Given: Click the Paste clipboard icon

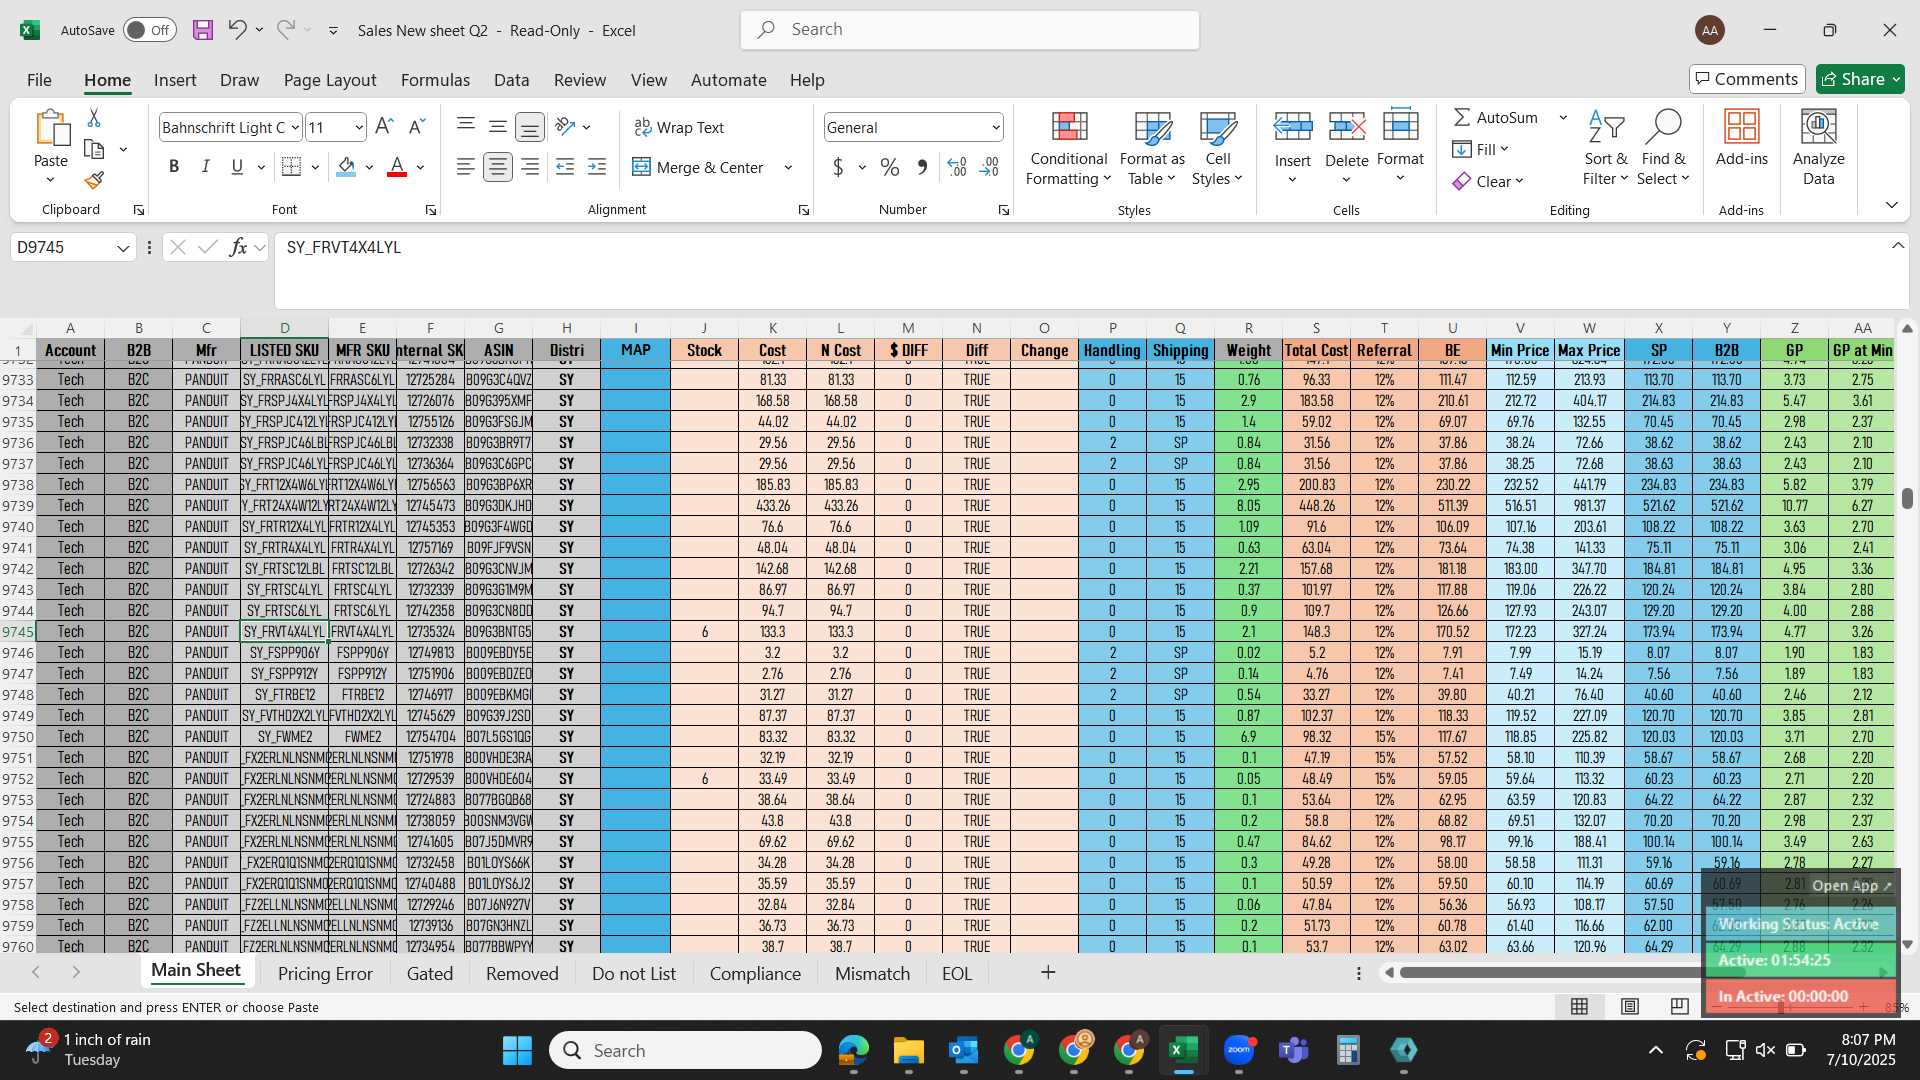Looking at the screenshot, I should pos(51,130).
